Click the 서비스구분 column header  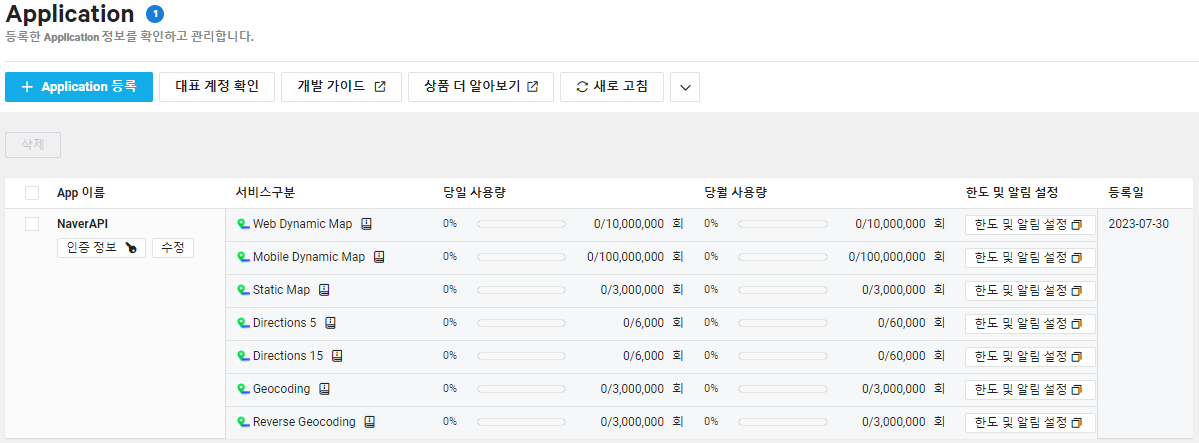pos(265,193)
